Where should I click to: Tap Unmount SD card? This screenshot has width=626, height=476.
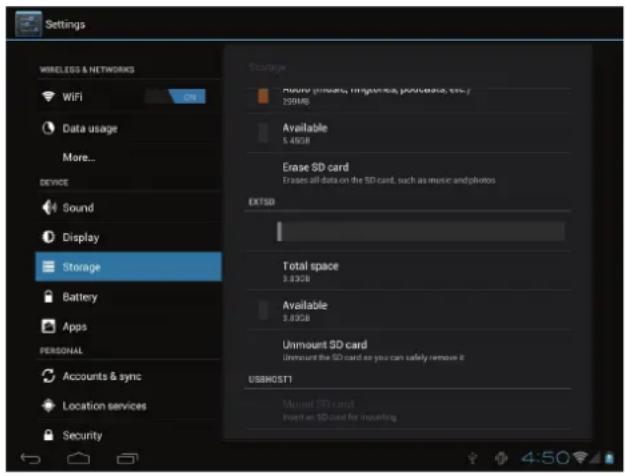[x=409, y=350]
